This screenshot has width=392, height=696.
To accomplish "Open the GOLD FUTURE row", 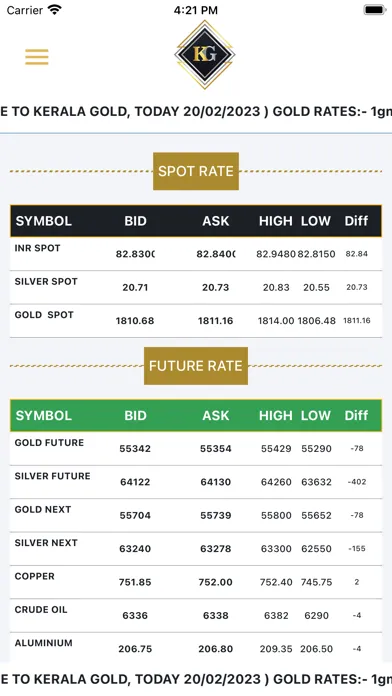I will click(196, 448).
